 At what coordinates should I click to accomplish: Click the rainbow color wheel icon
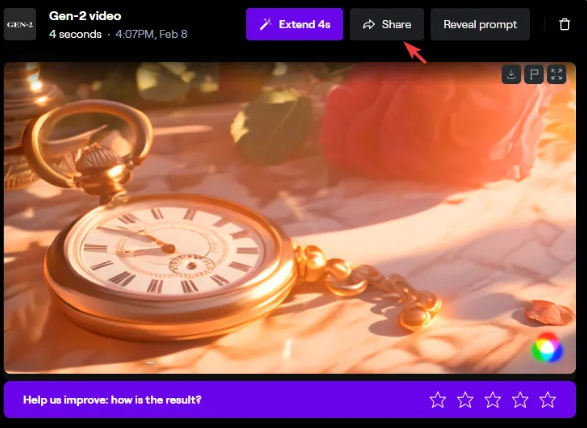(x=547, y=348)
